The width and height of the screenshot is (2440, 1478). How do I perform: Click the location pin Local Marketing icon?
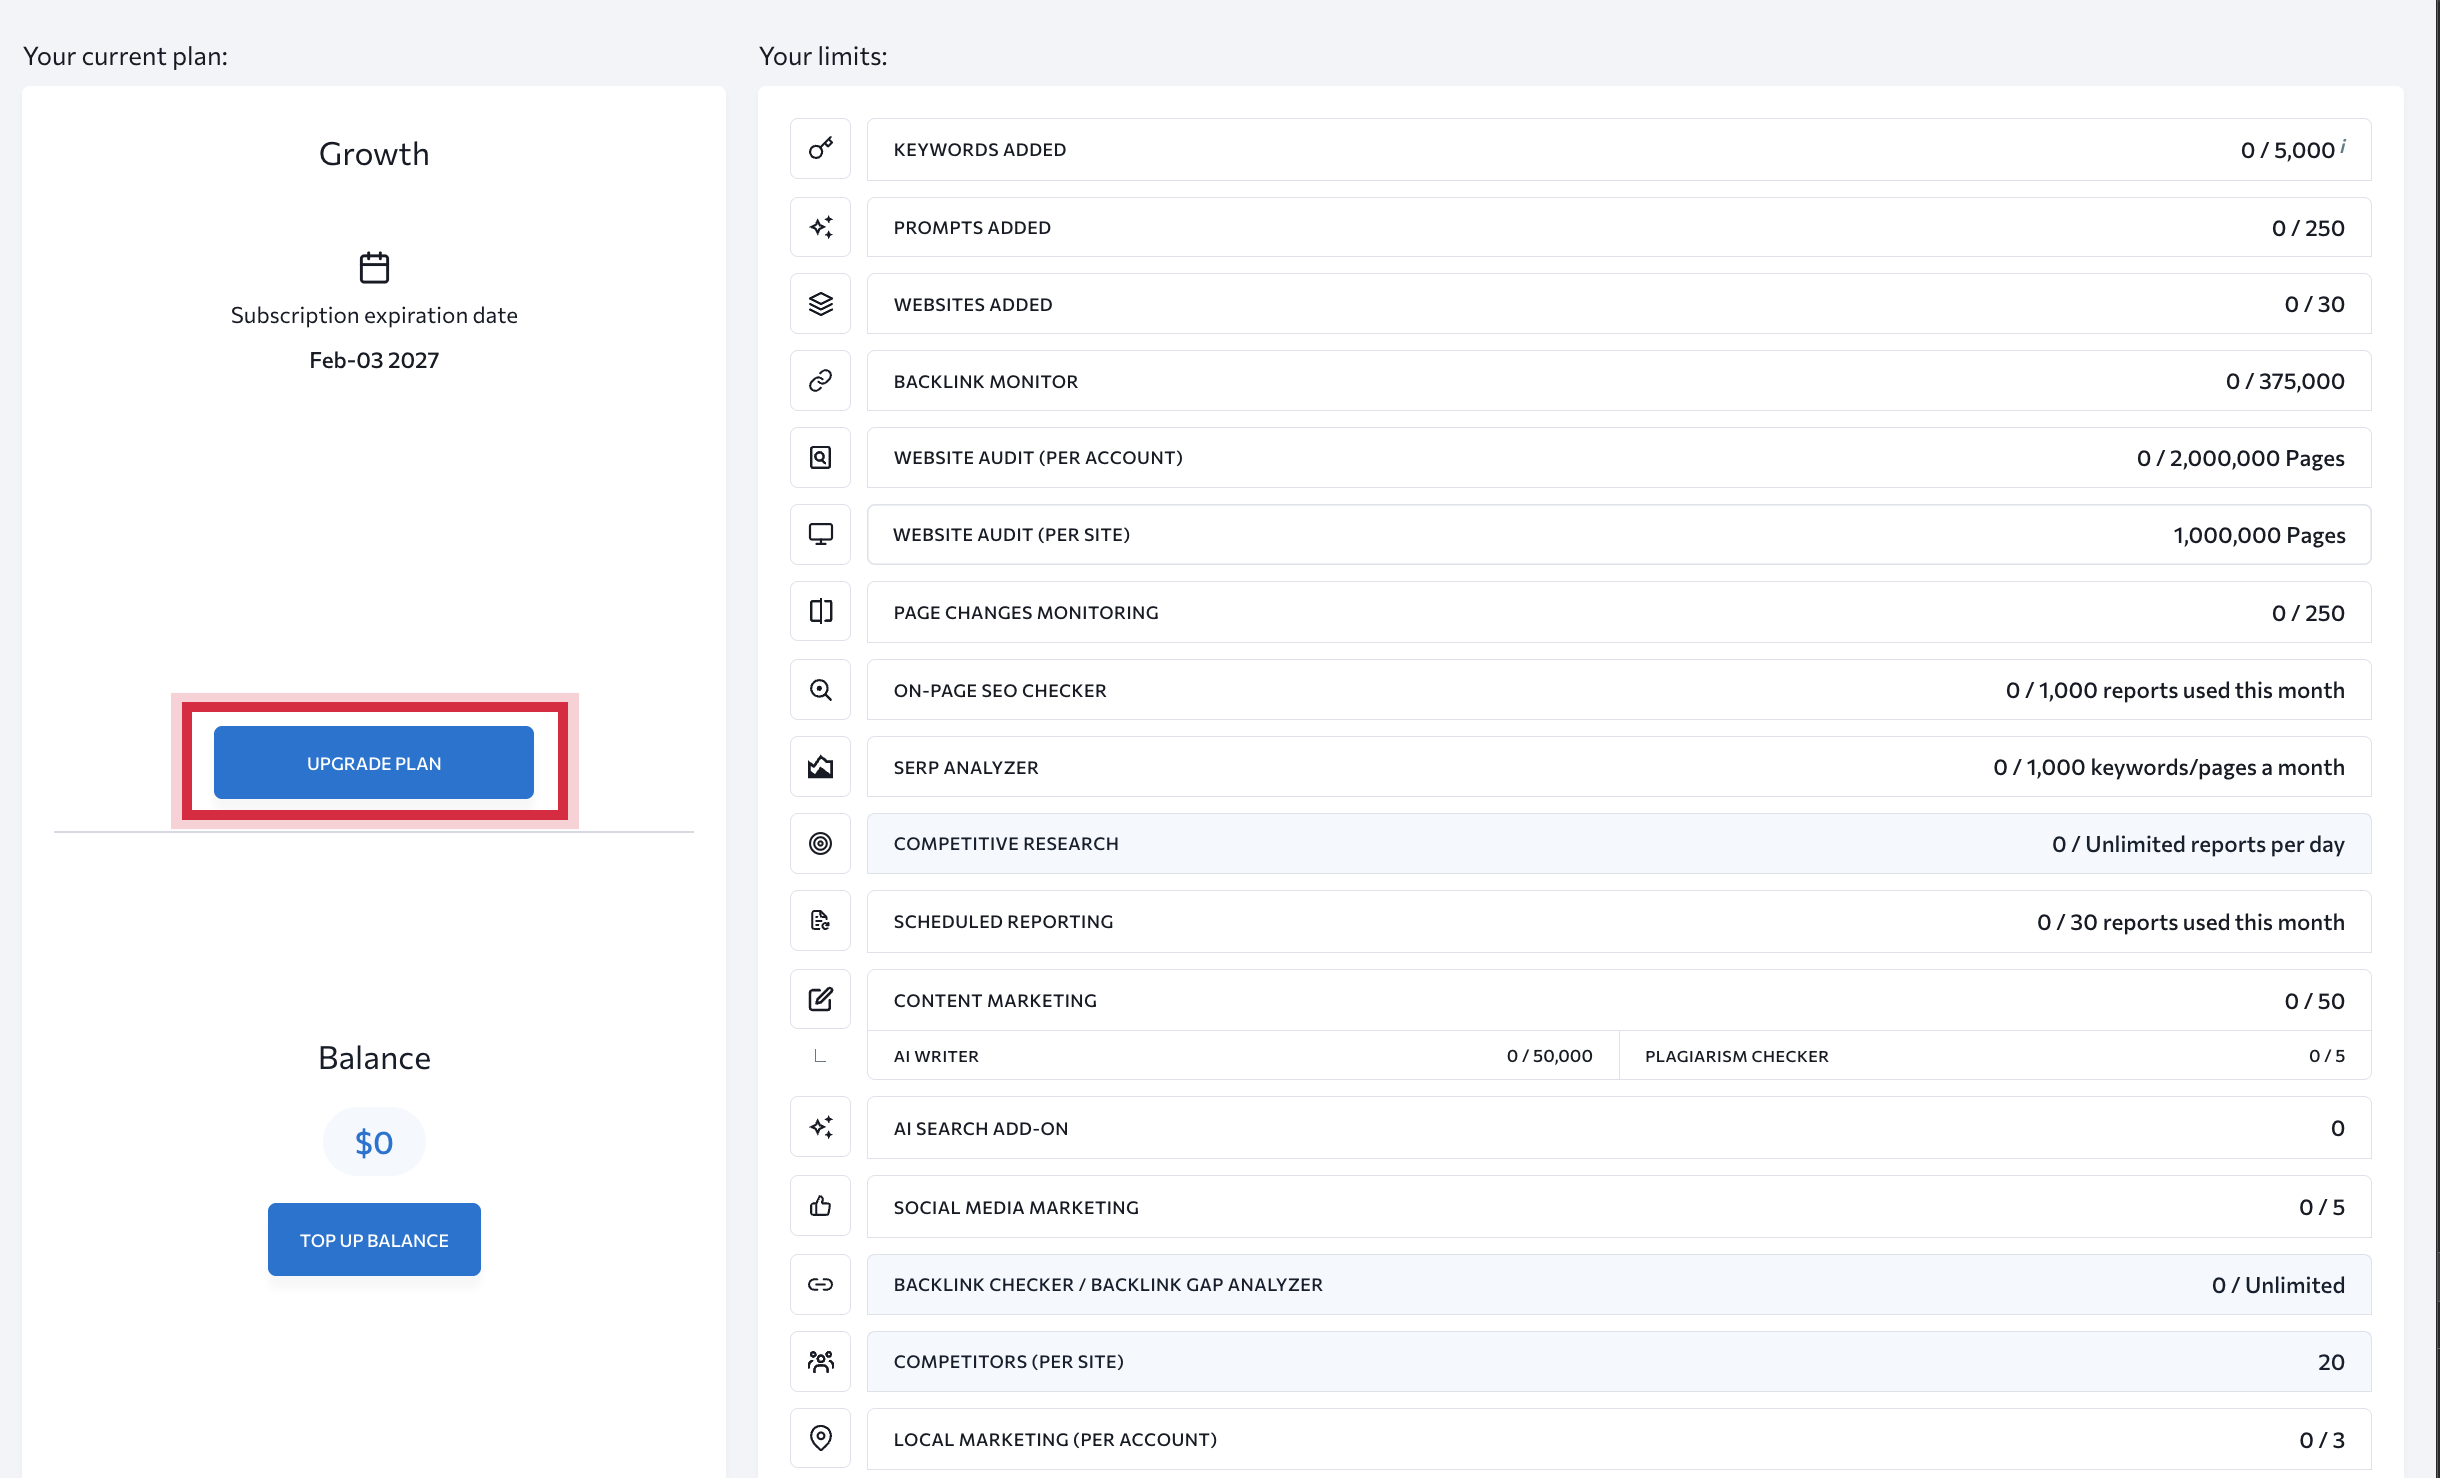point(820,1438)
